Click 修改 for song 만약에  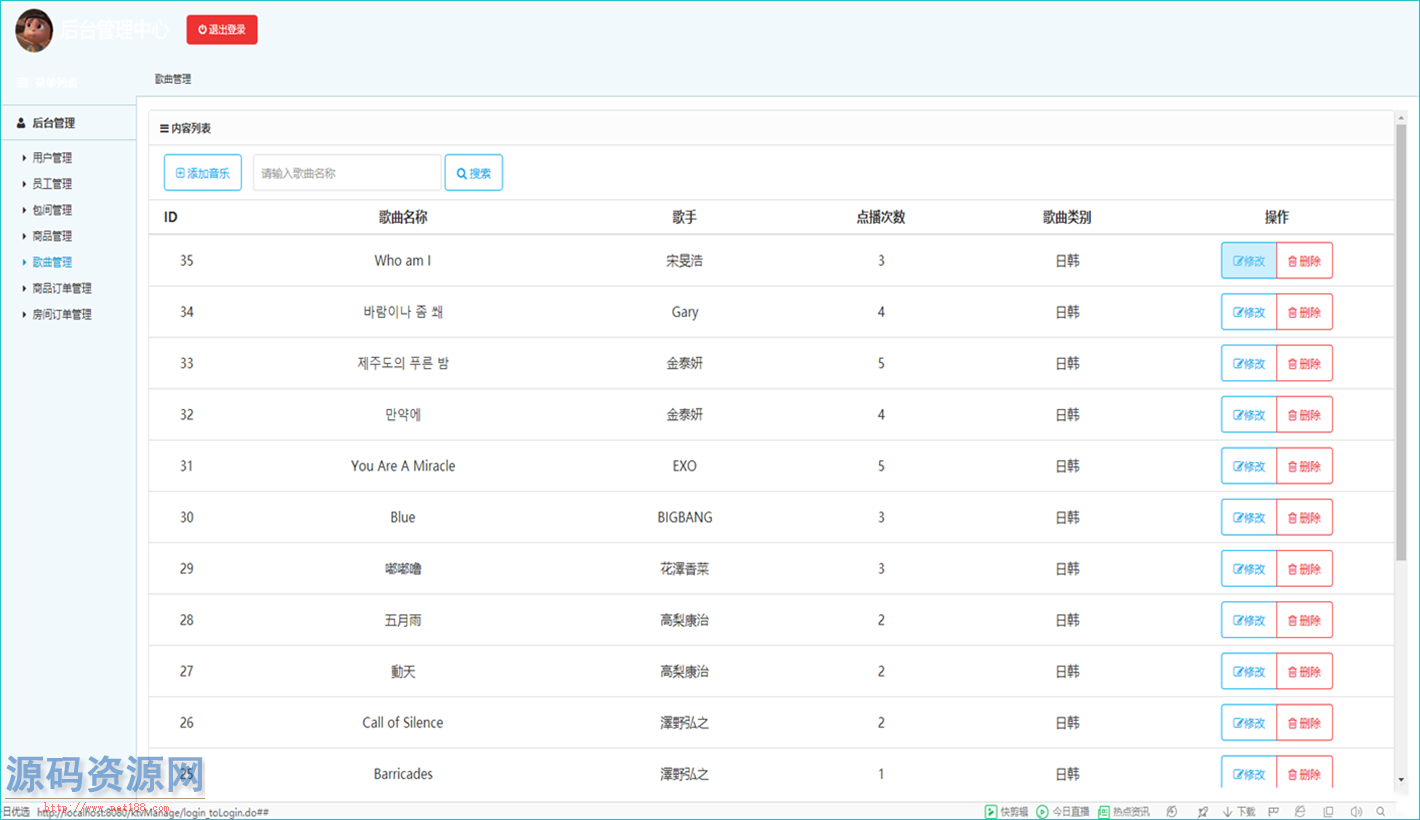click(1249, 415)
